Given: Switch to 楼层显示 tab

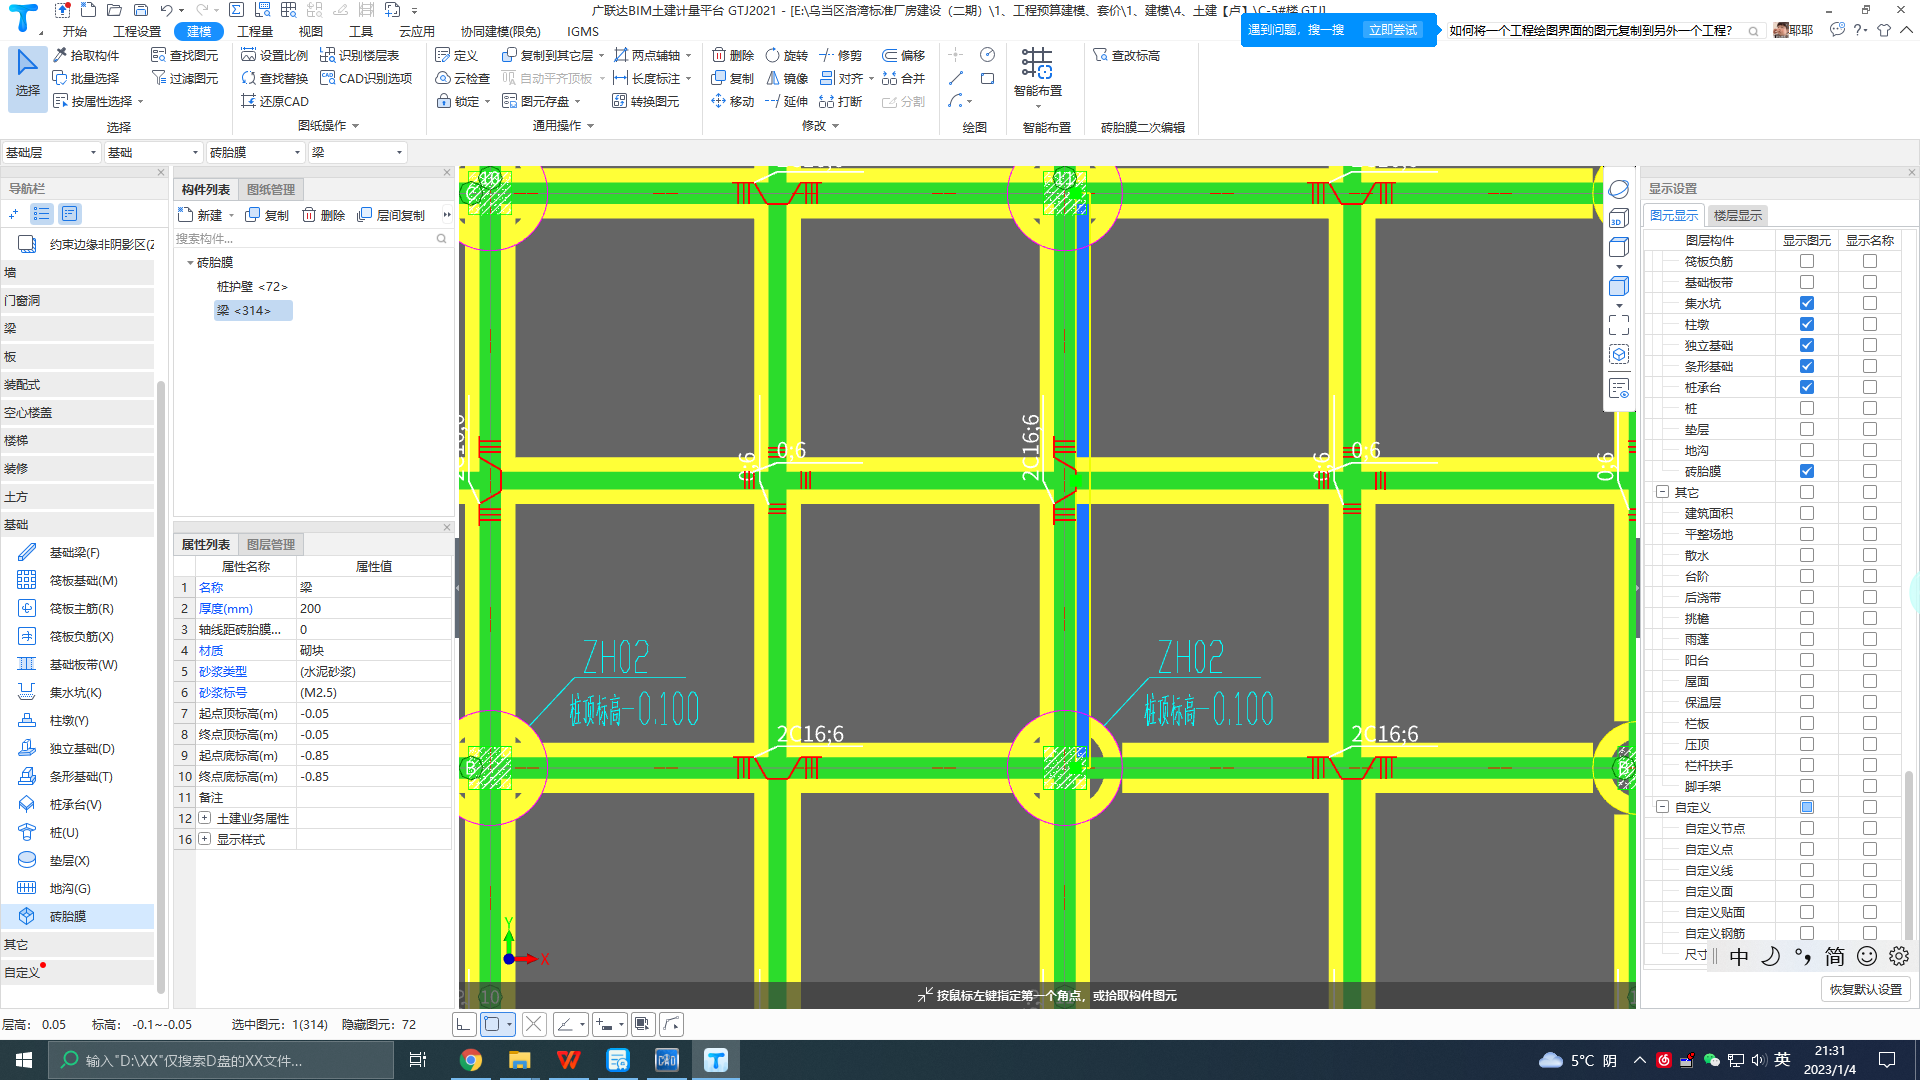Looking at the screenshot, I should point(1738,216).
